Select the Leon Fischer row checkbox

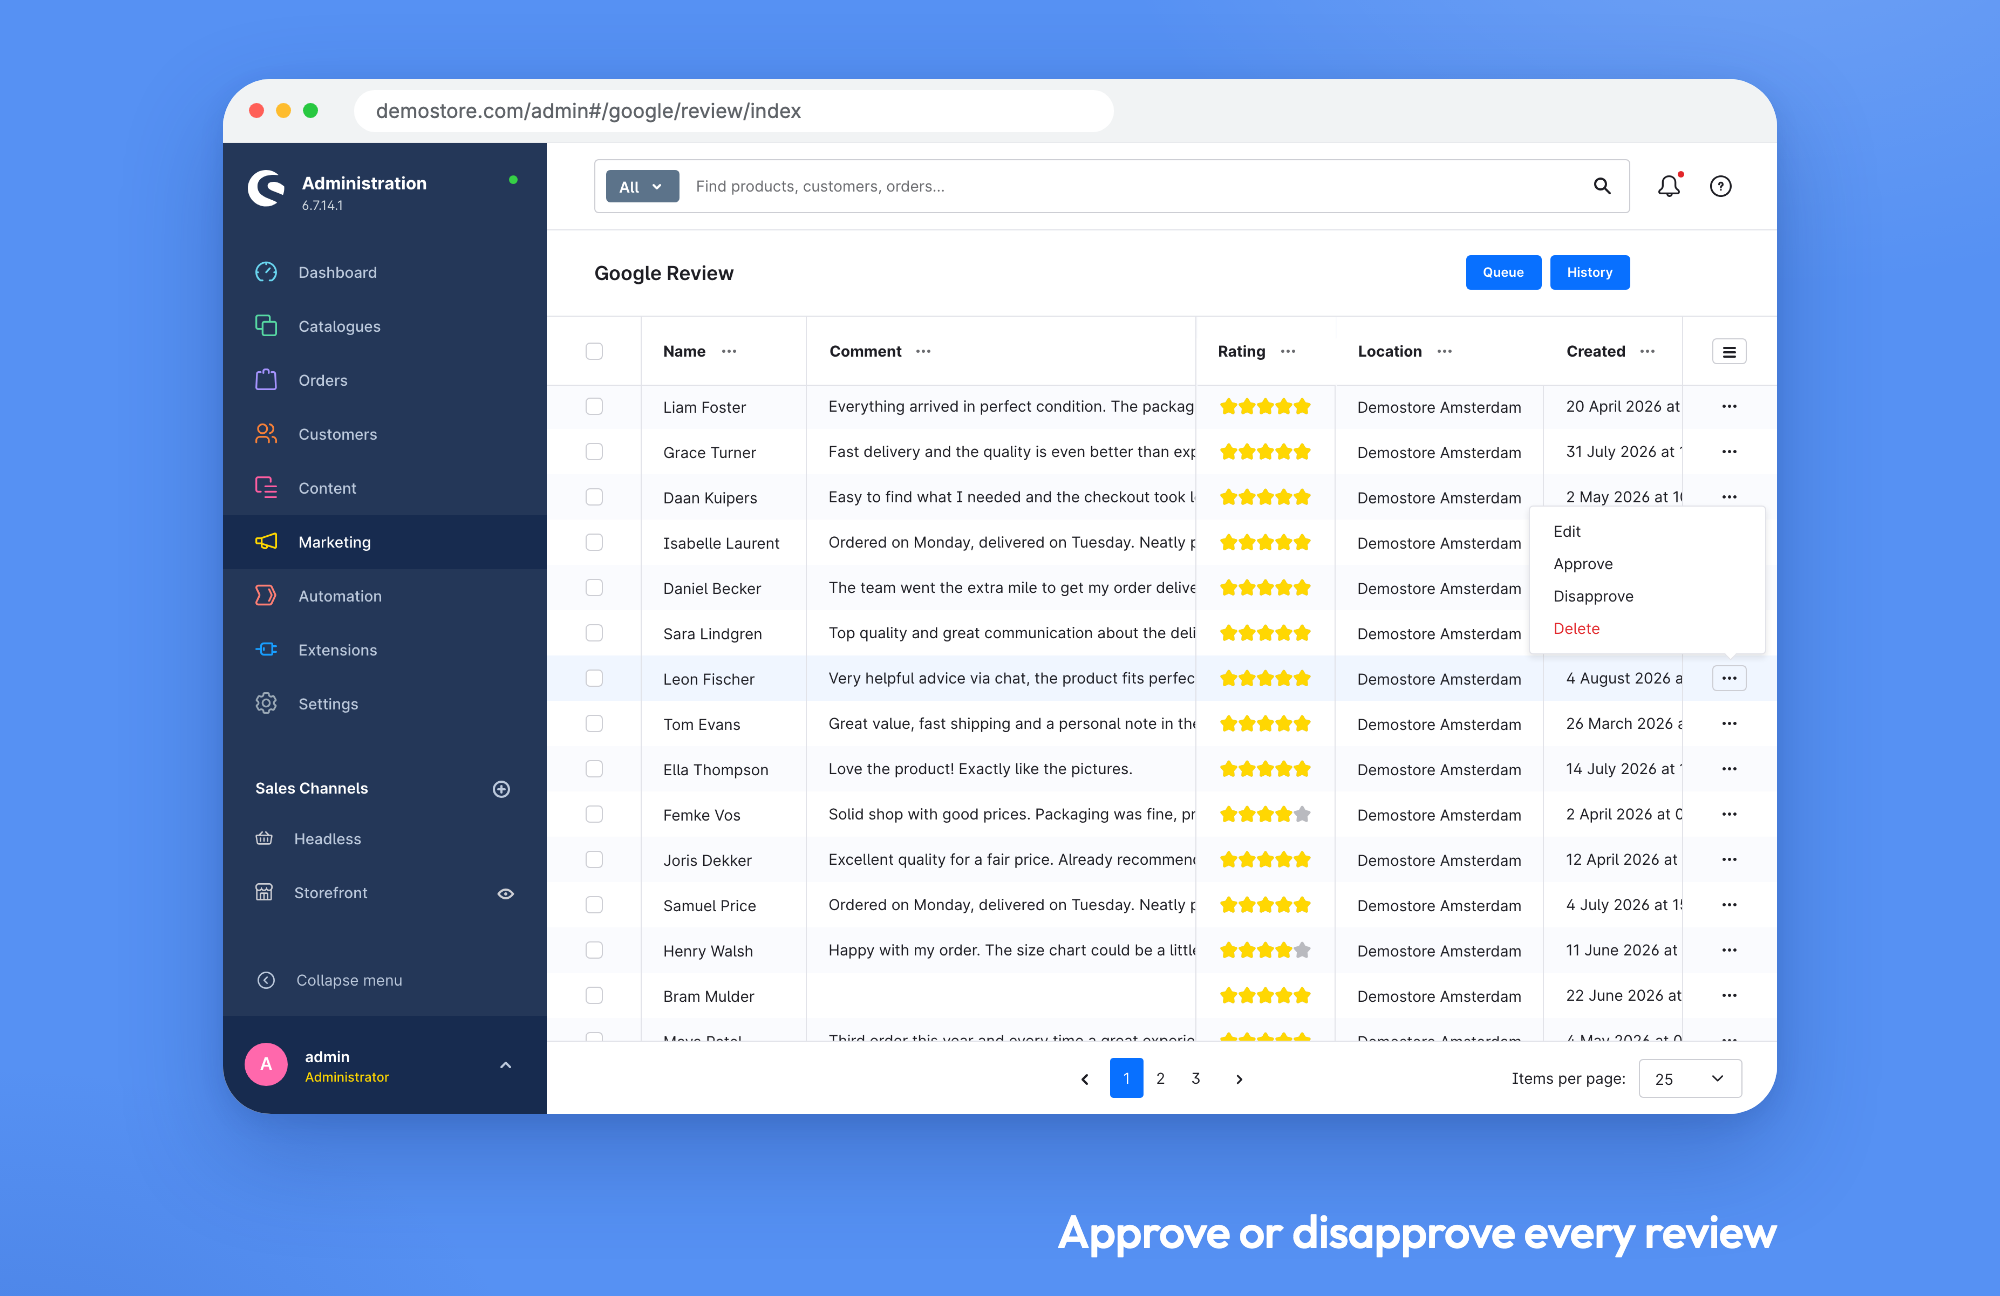tap(594, 679)
